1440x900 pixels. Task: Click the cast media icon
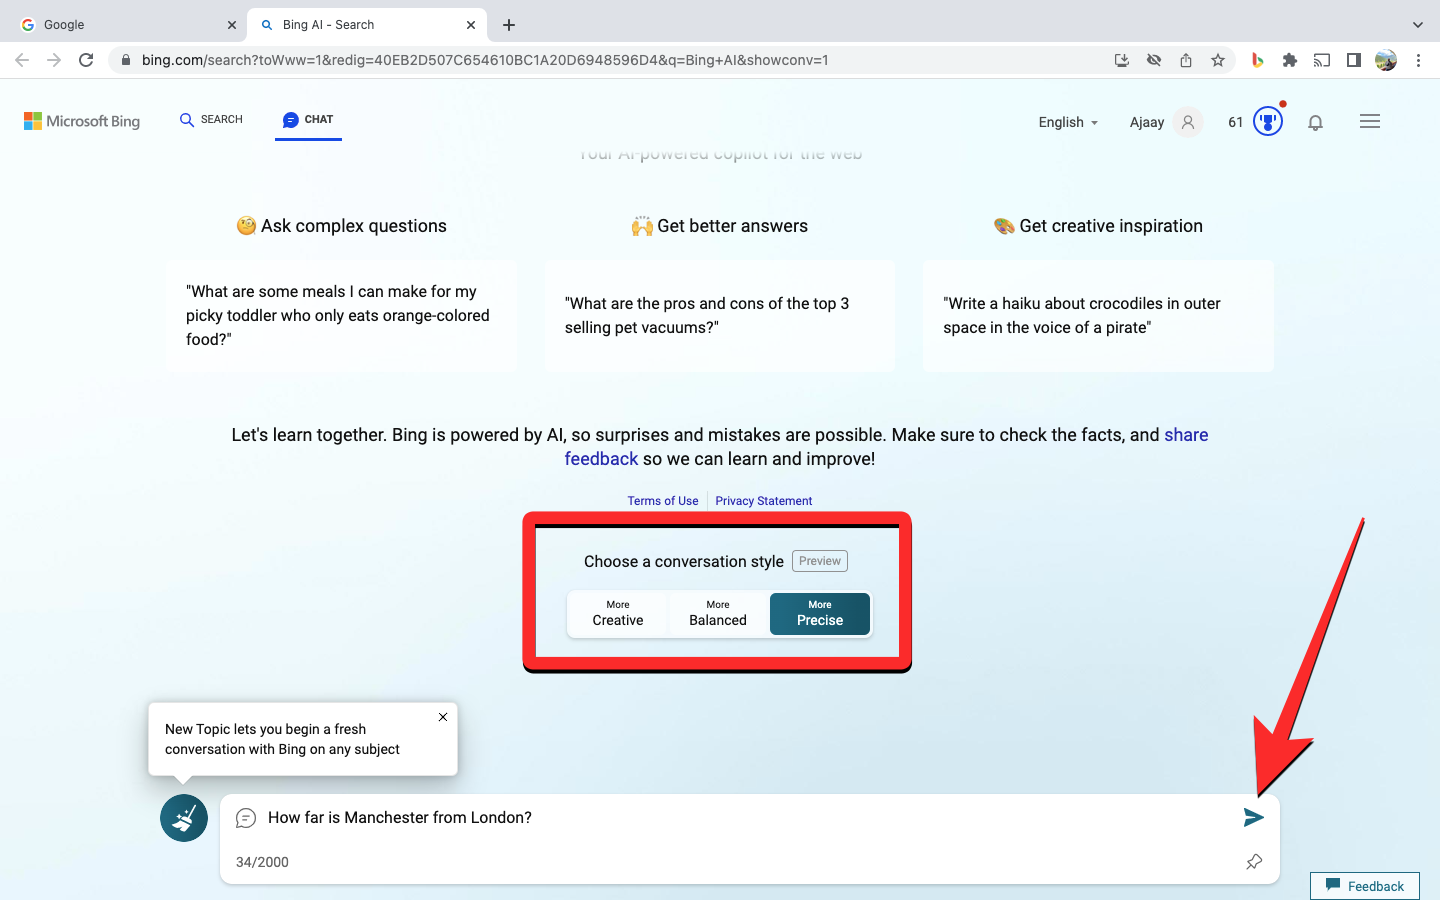coord(1322,60)
